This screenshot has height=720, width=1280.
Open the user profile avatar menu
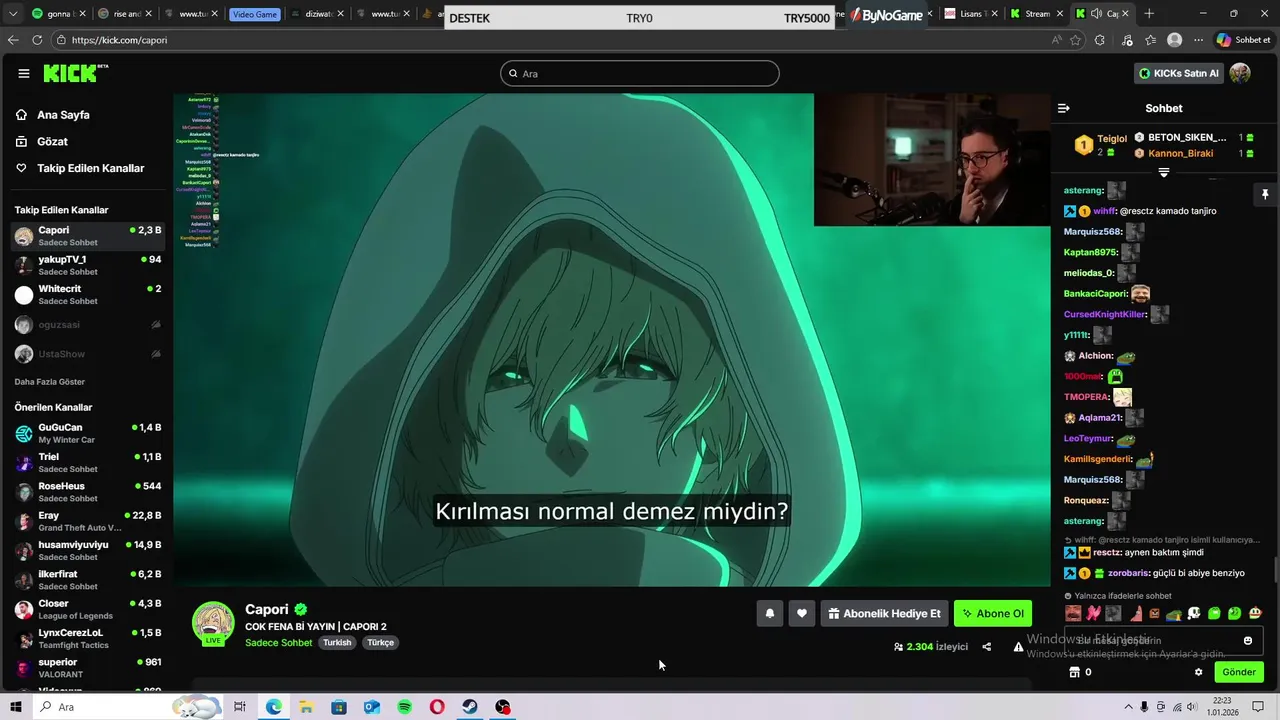pyautogui.click(x=1240, y=73)
